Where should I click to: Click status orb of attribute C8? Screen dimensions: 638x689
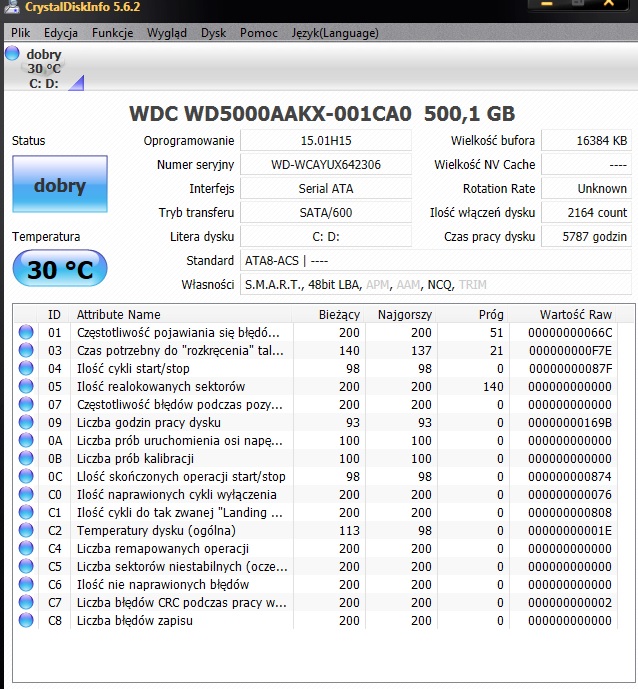pyautogui.click(x=26, y=620)
